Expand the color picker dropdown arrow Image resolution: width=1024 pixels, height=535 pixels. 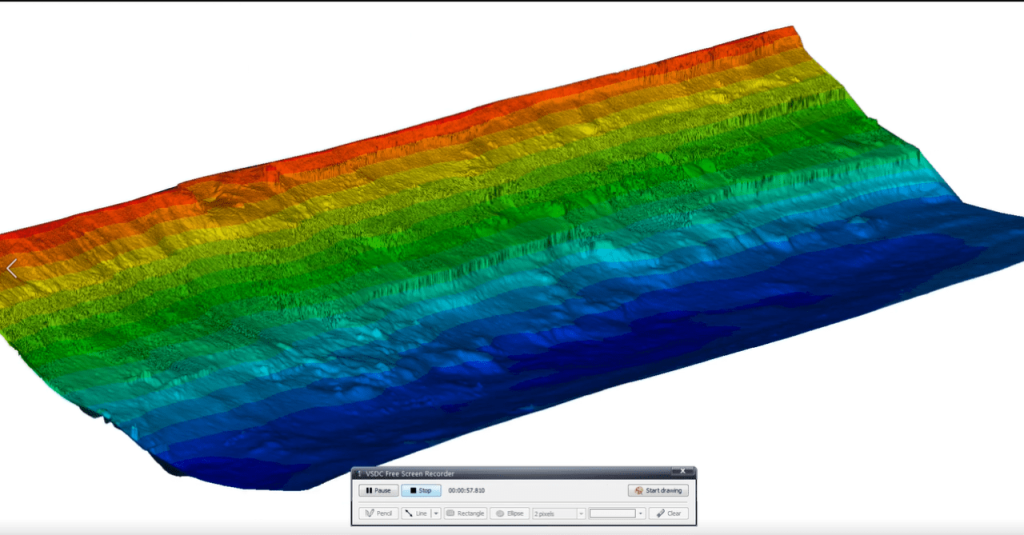coord(641,513)
